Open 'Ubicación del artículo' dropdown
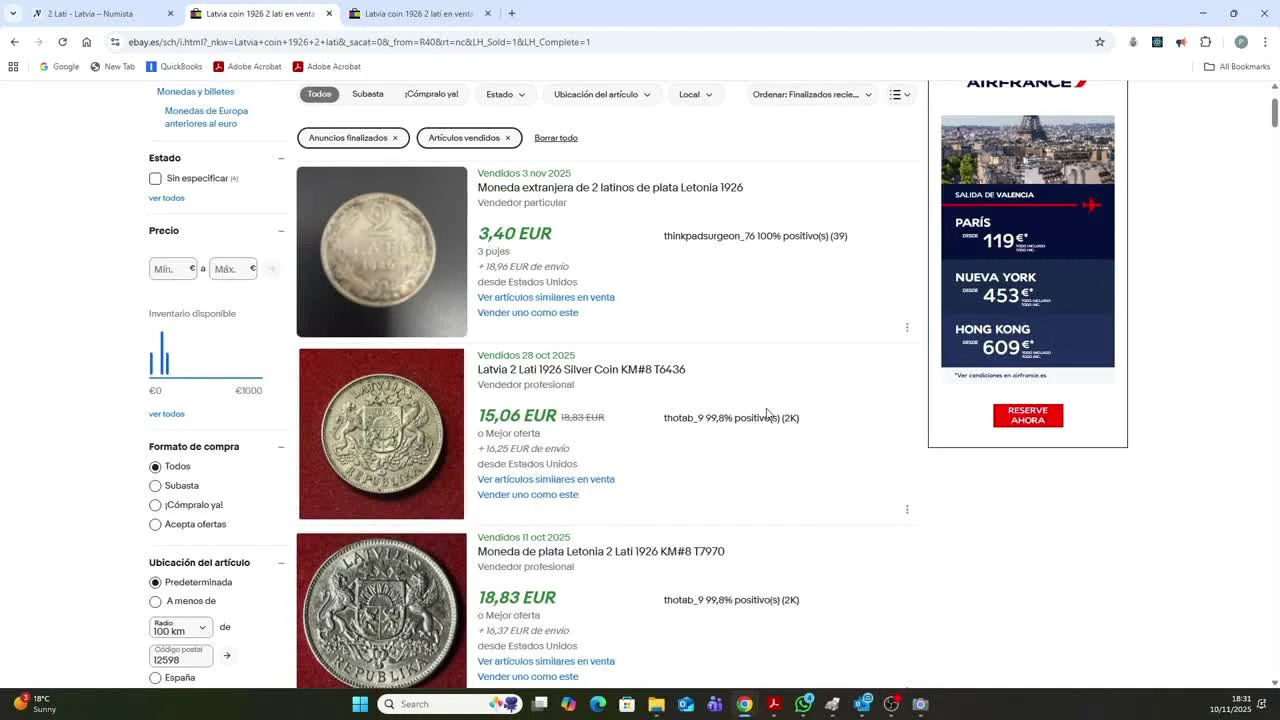Viewport: 1280px width, 720px height. coord(602,95)
